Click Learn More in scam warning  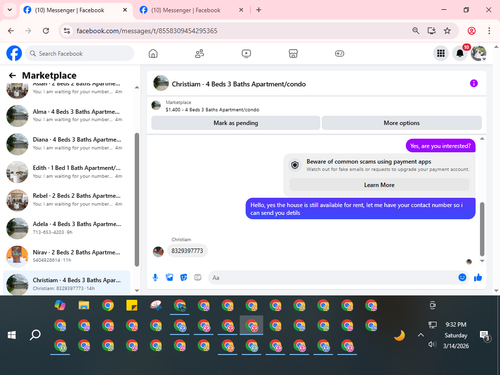379,185
